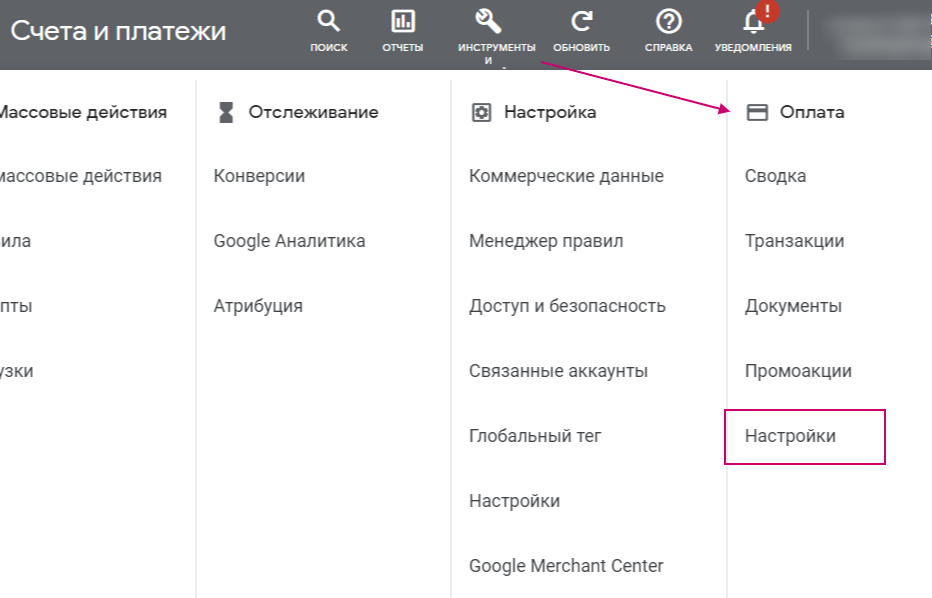Open Менеджер правил
The height and width of the screenshot is (598, 932).
pyautogui.click(x=546, y=241)
